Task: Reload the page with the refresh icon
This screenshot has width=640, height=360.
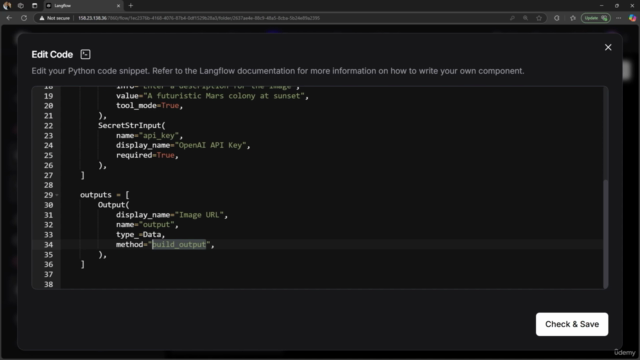Action: coord(24,18)
